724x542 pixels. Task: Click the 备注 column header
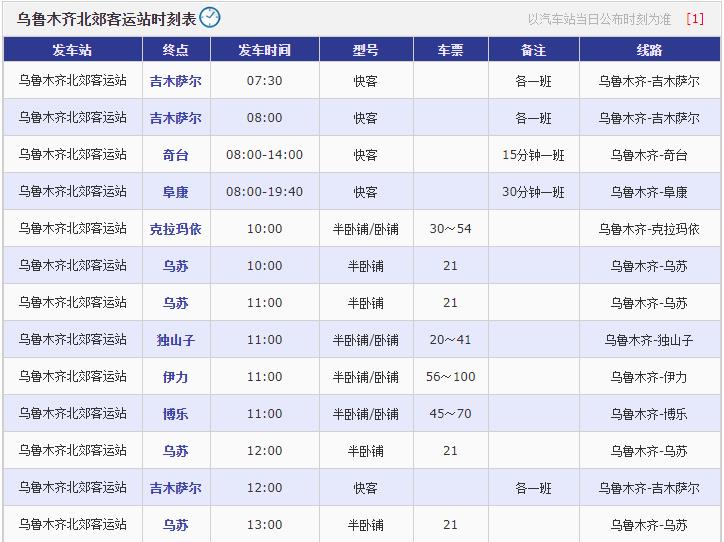[x=533, y=49]
